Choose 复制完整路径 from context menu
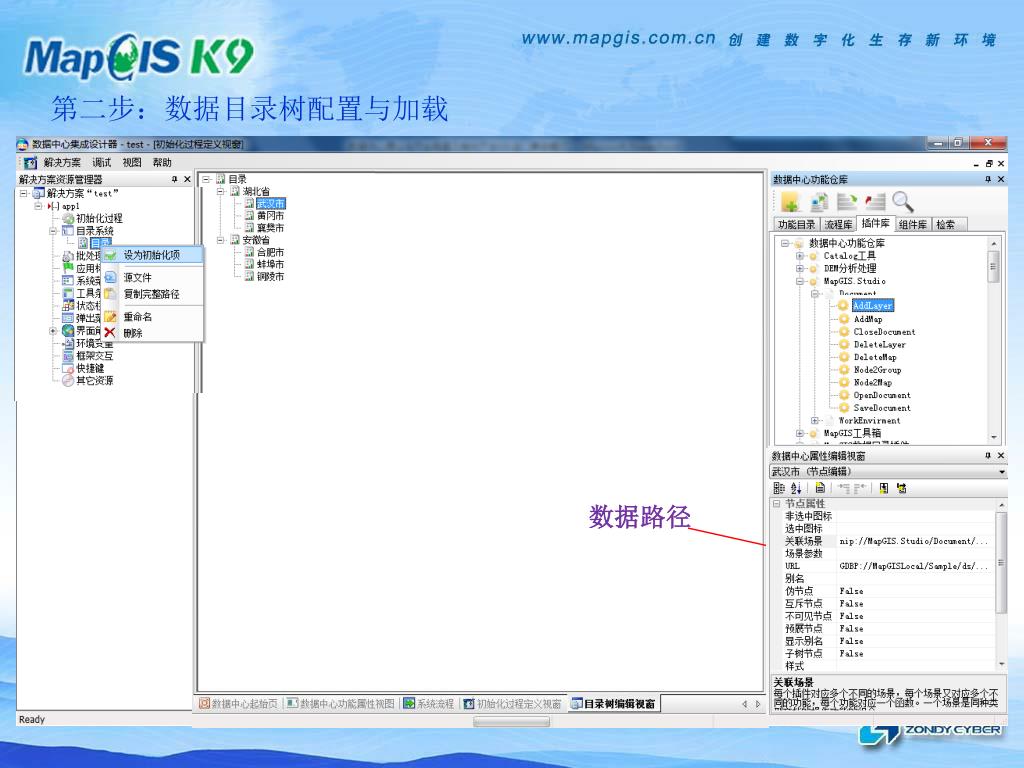 click(152, 294)
